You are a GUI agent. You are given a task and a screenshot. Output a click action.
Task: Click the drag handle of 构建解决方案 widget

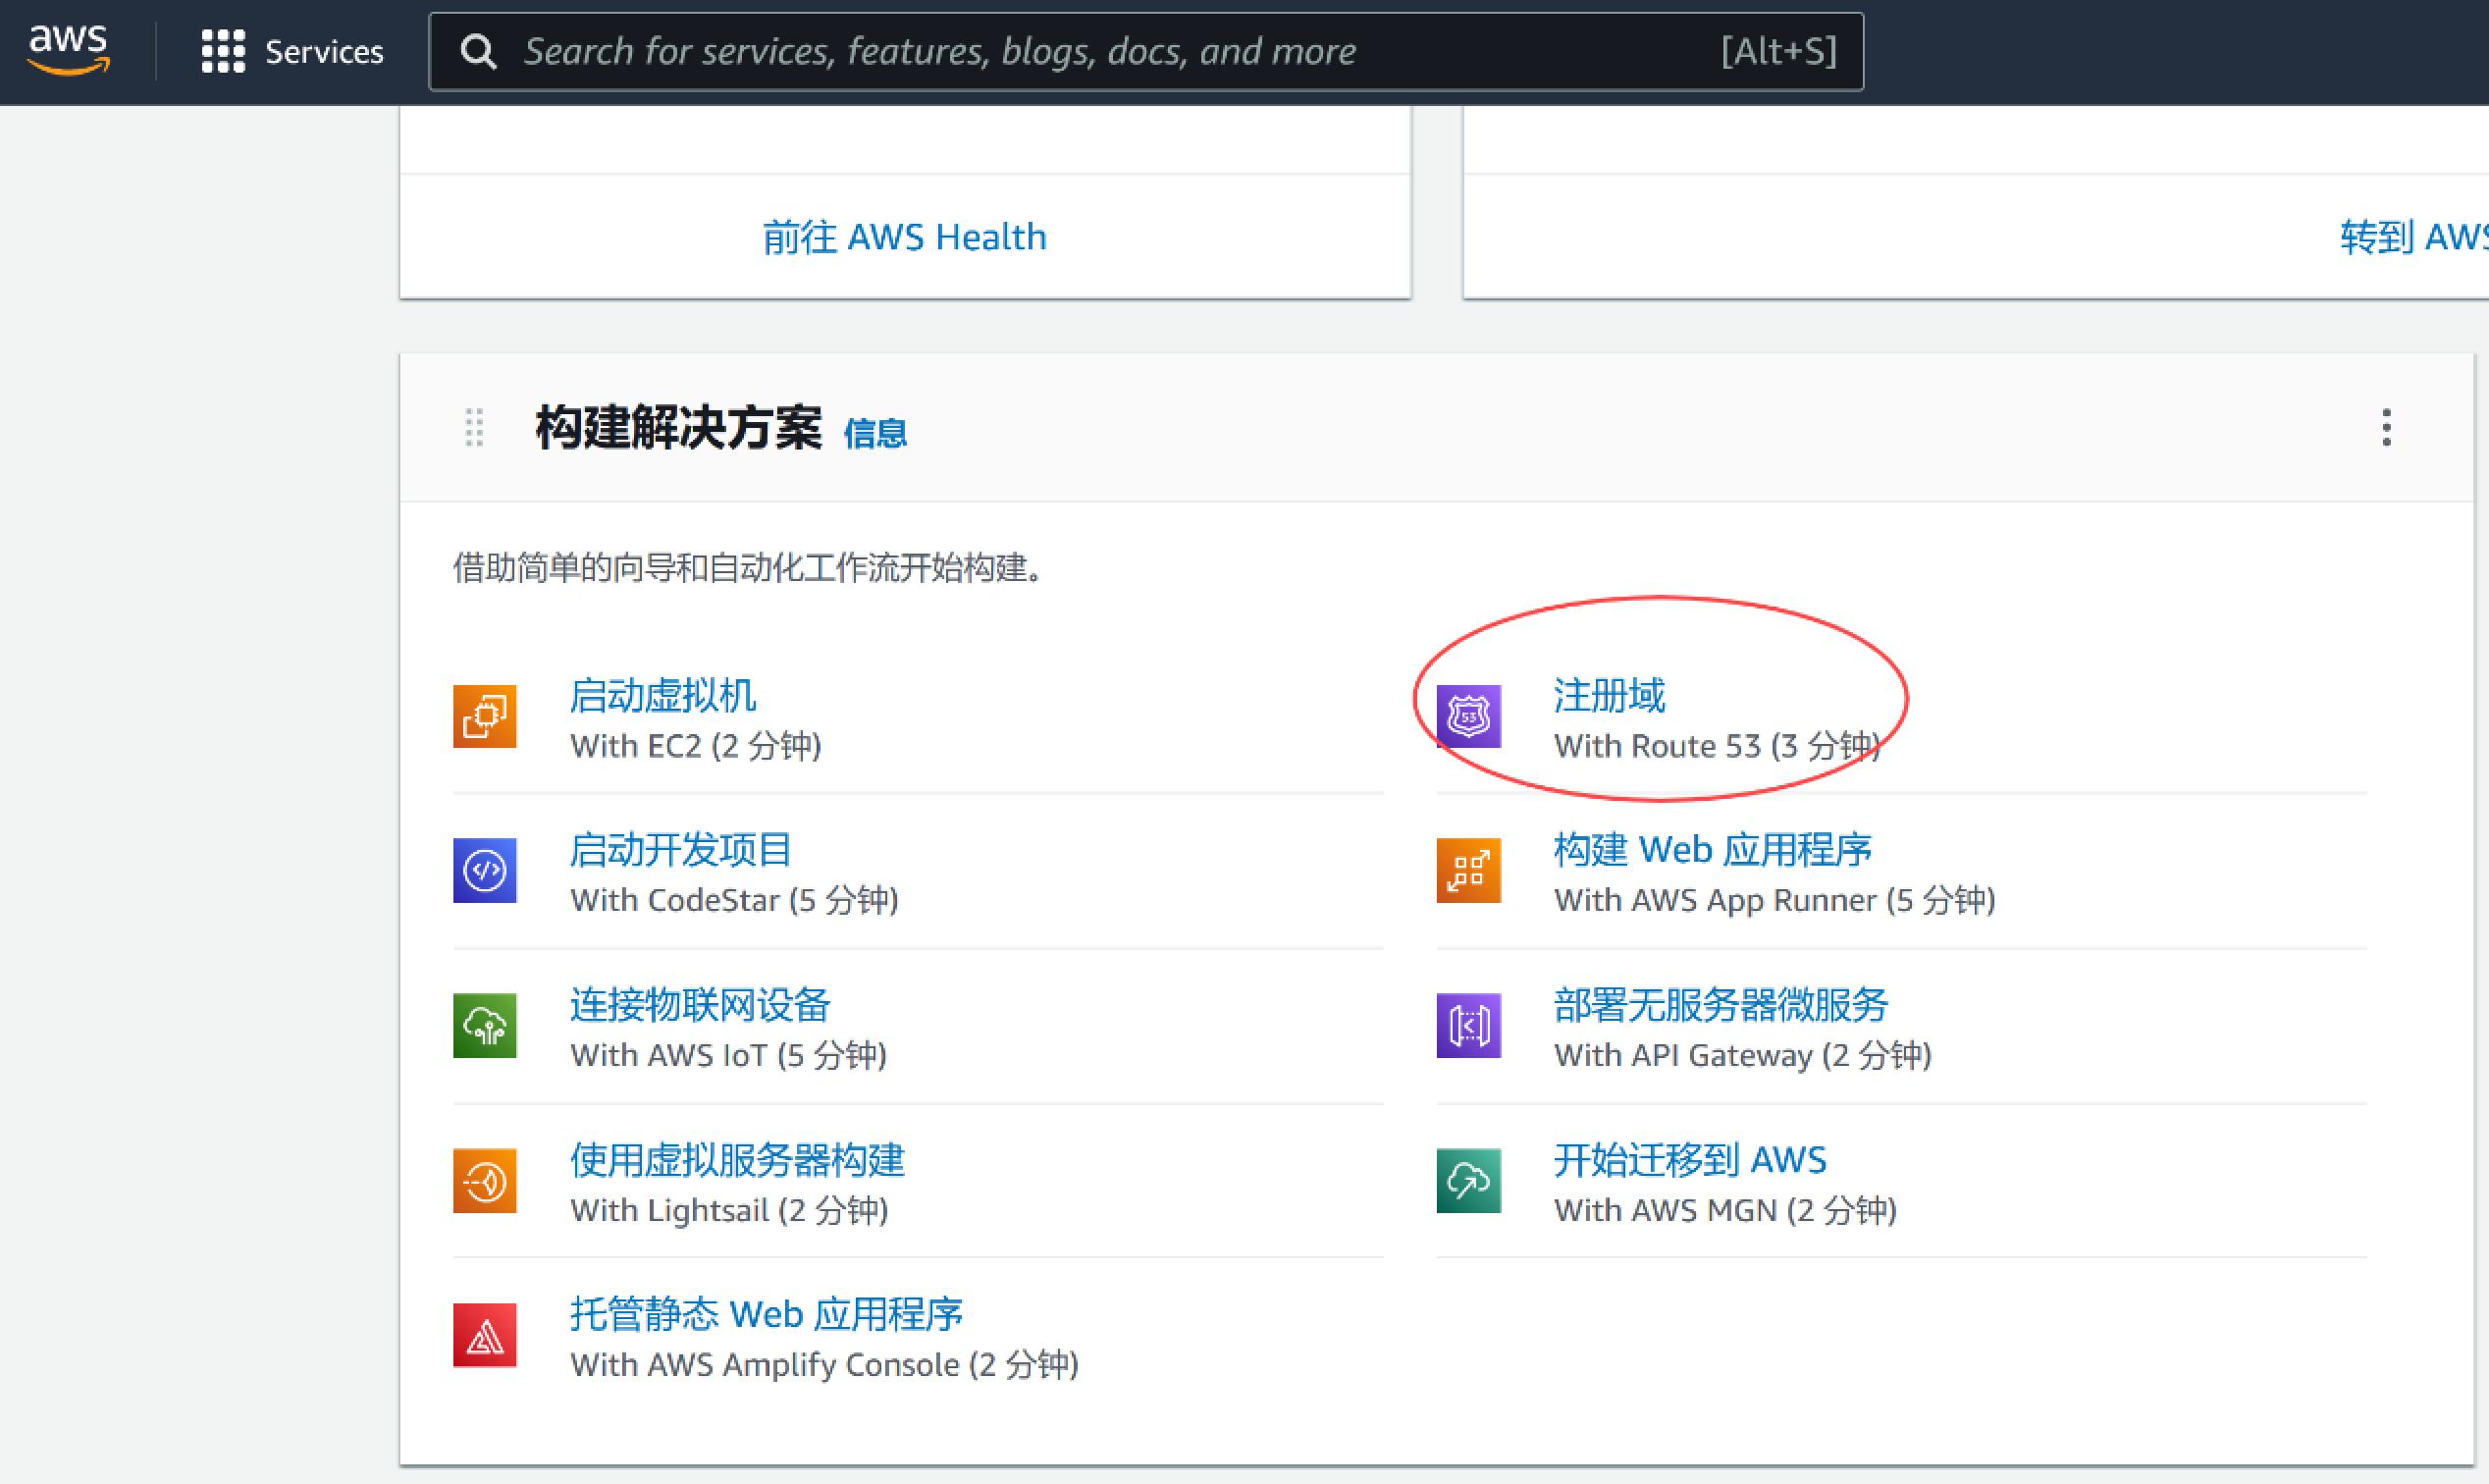coord(475,427)
